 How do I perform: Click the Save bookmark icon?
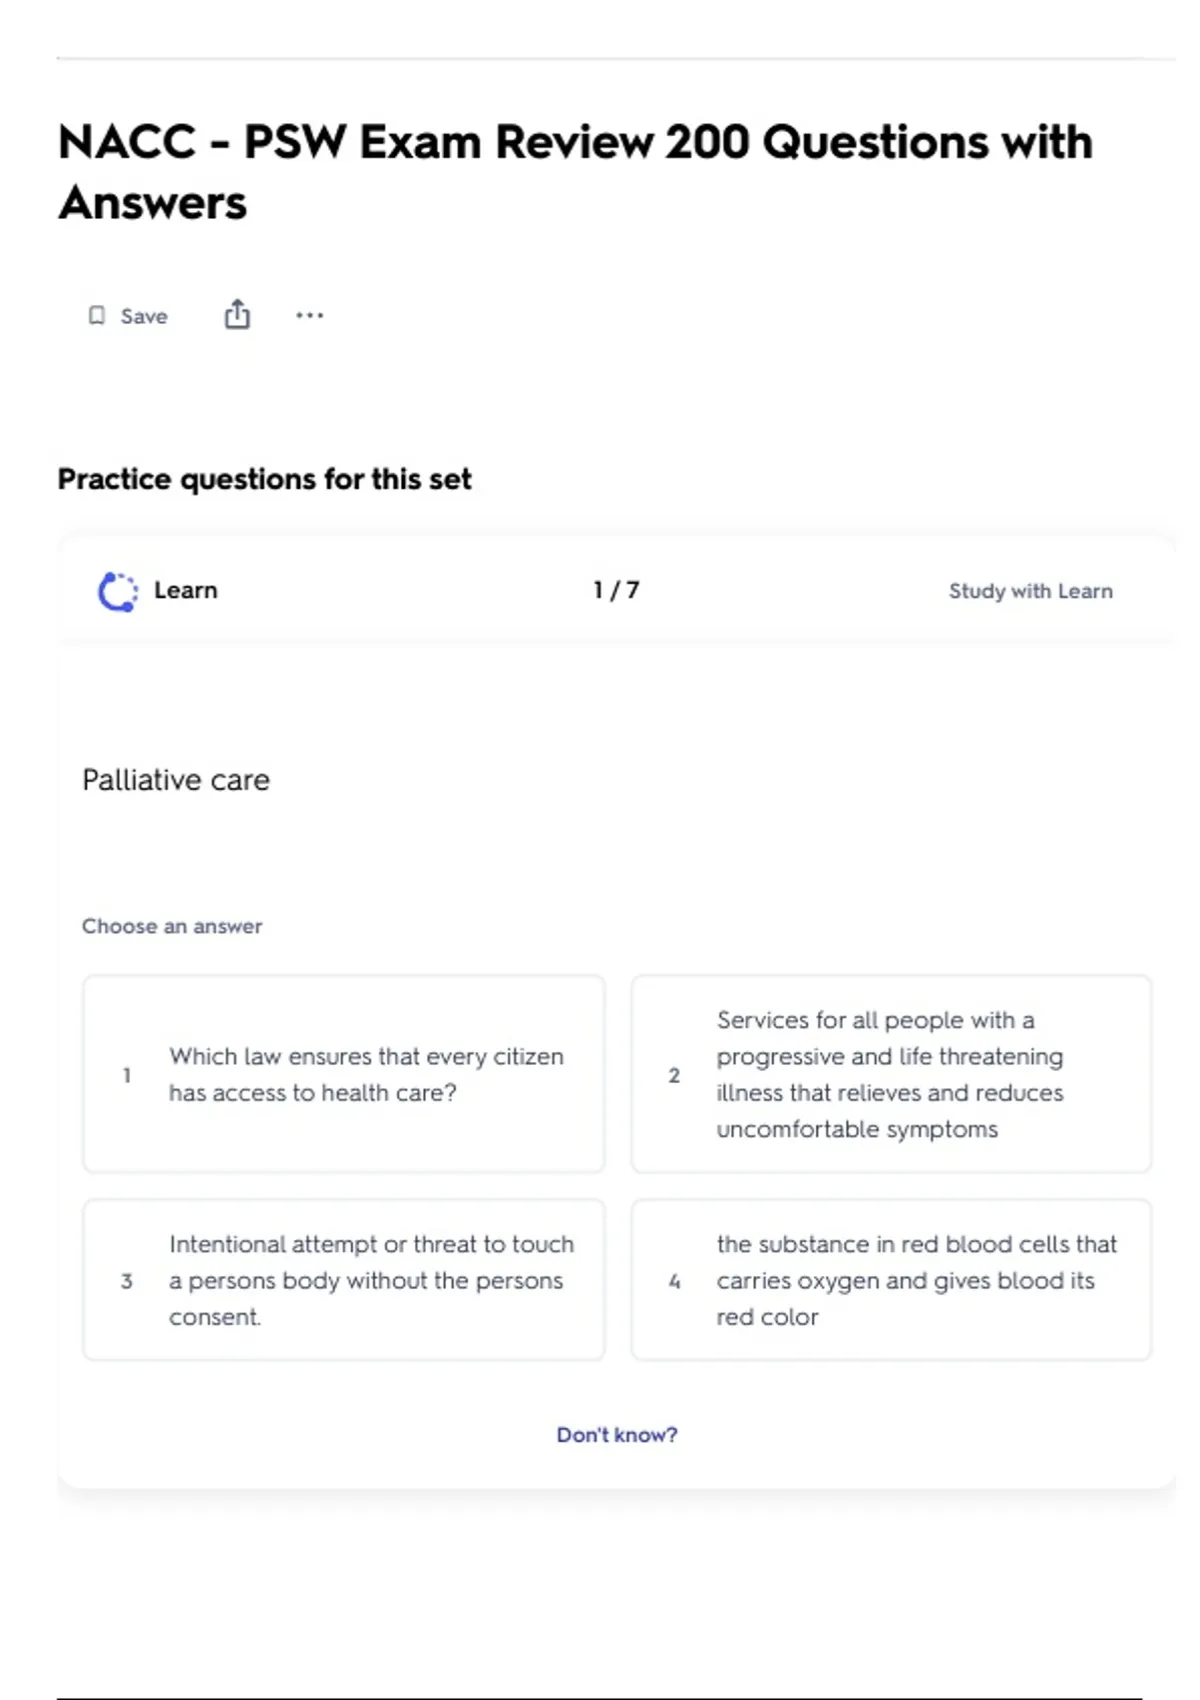(97, 316)
